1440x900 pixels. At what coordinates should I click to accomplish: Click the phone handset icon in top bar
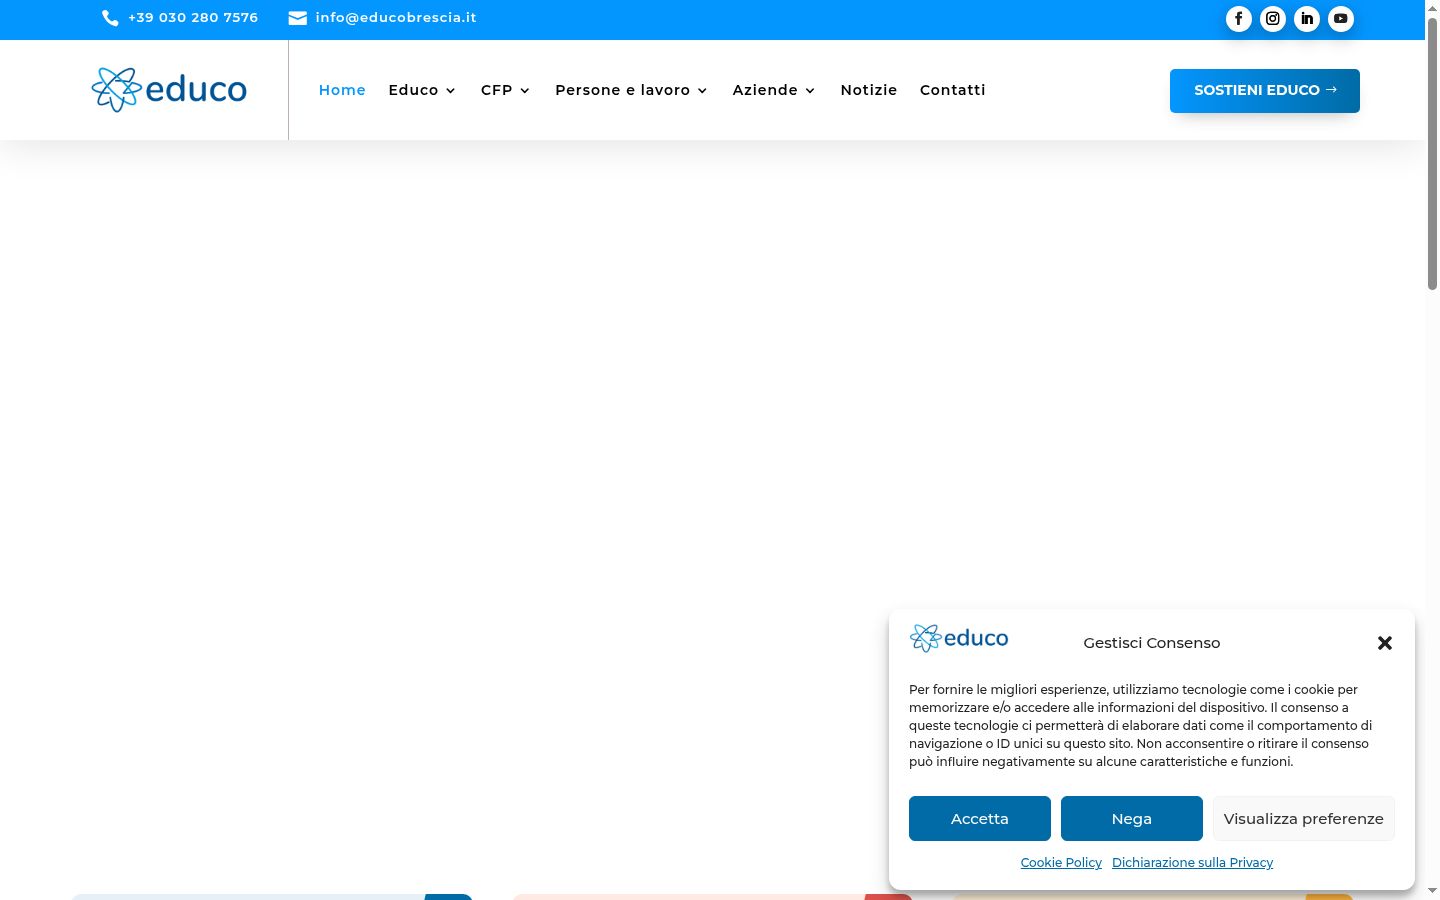pyautogui.click(x=110, y=18)
